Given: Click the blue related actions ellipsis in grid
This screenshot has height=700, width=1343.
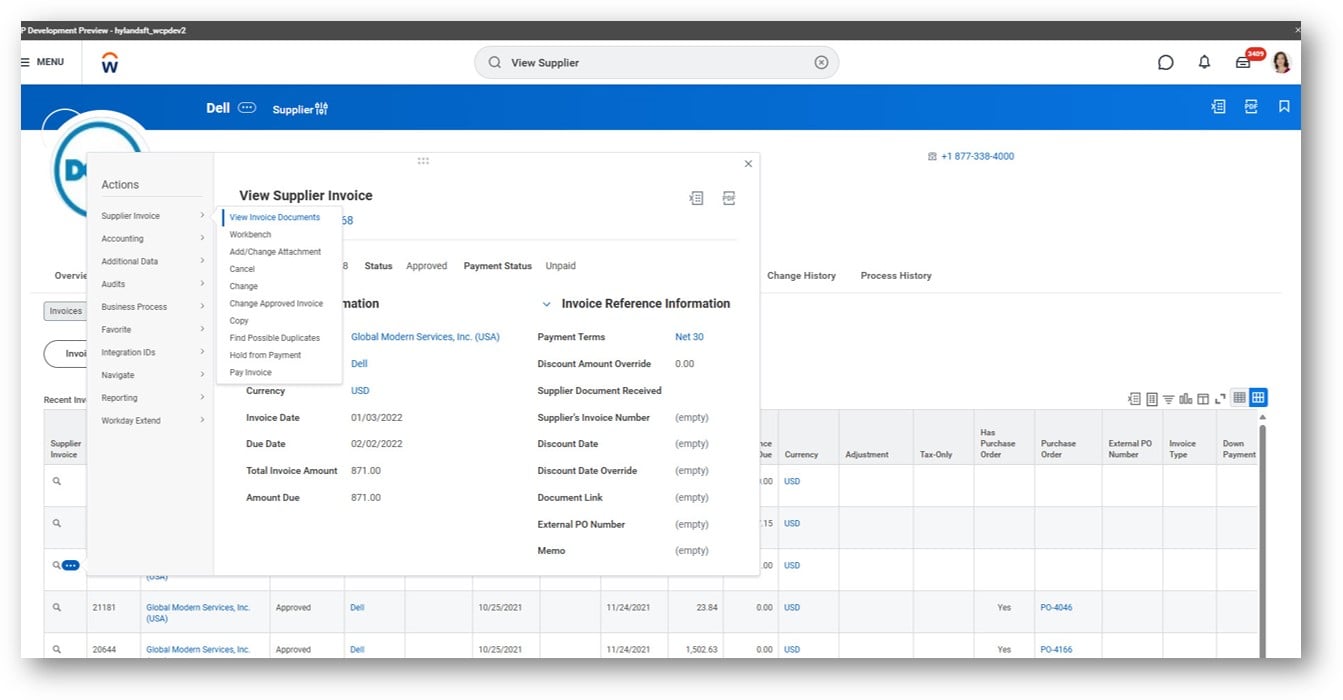Looking at the screenshot, I should [x=70, y=565].
